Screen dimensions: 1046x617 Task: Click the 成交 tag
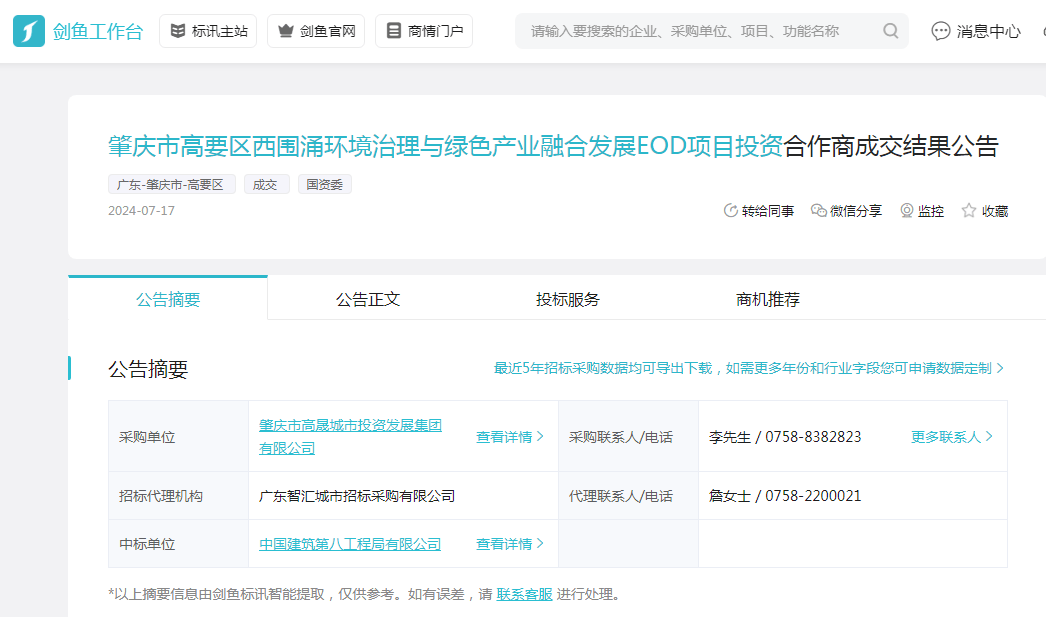pos(266,185)
